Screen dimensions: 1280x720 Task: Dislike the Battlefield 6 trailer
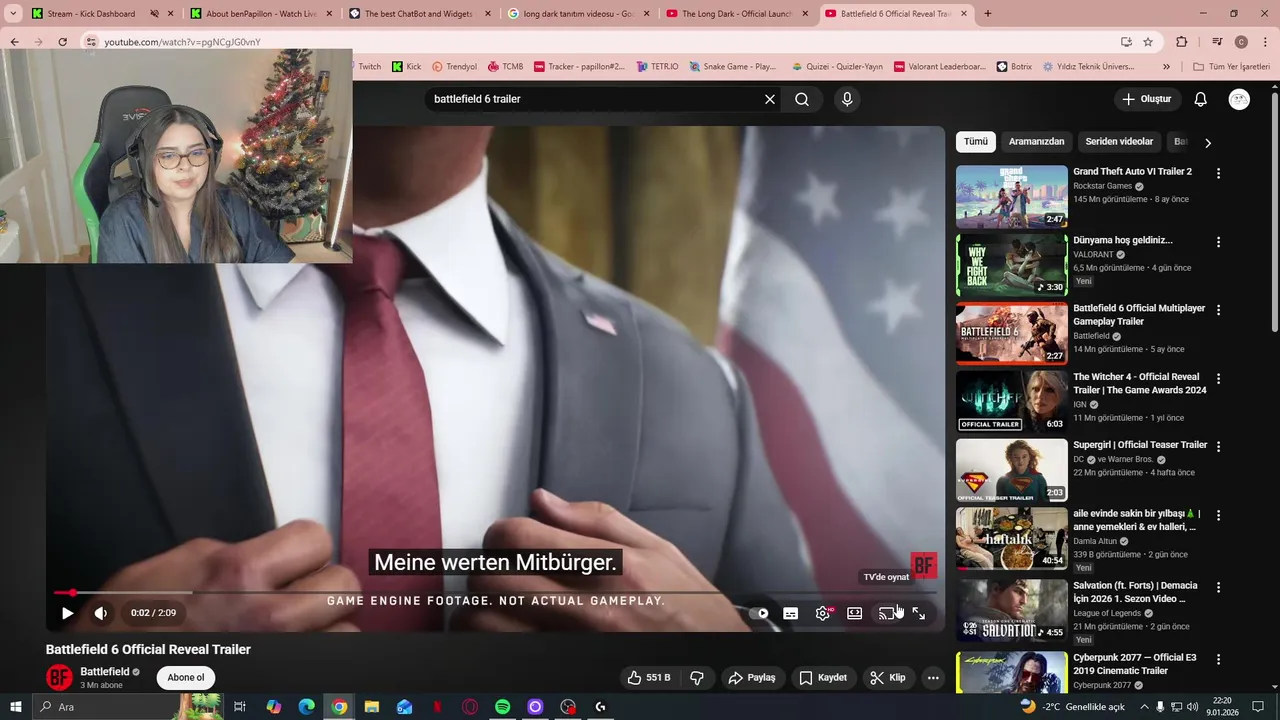pos(697,678)
